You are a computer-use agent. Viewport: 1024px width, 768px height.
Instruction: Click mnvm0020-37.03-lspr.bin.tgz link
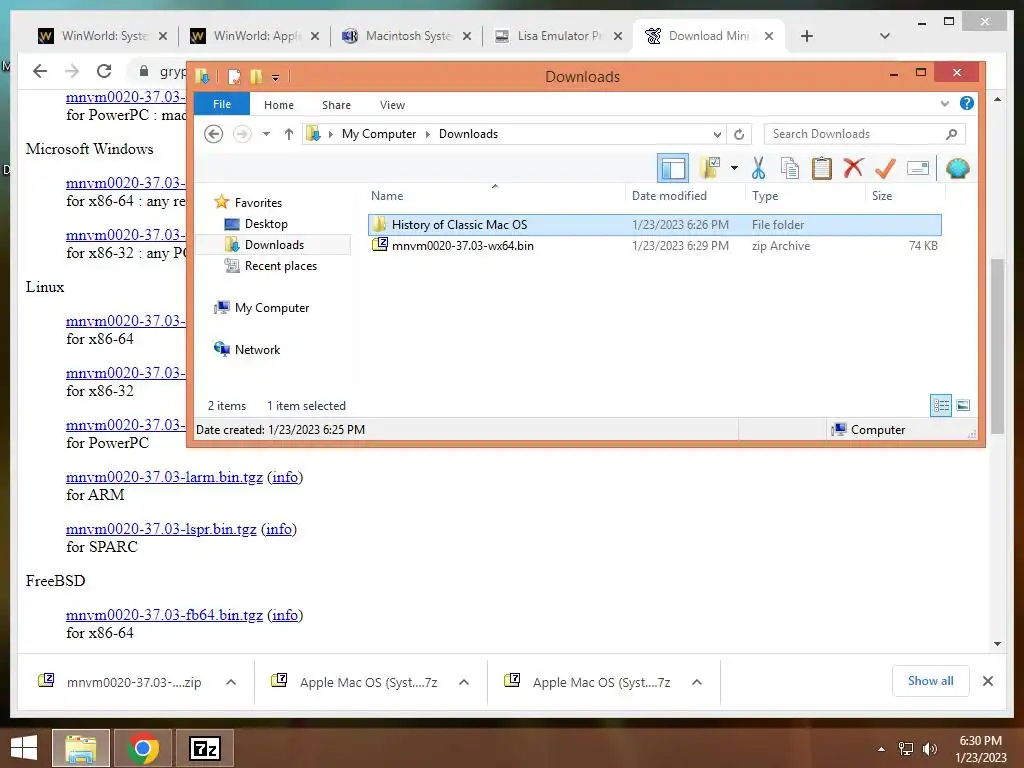click(x=161, y=529)
